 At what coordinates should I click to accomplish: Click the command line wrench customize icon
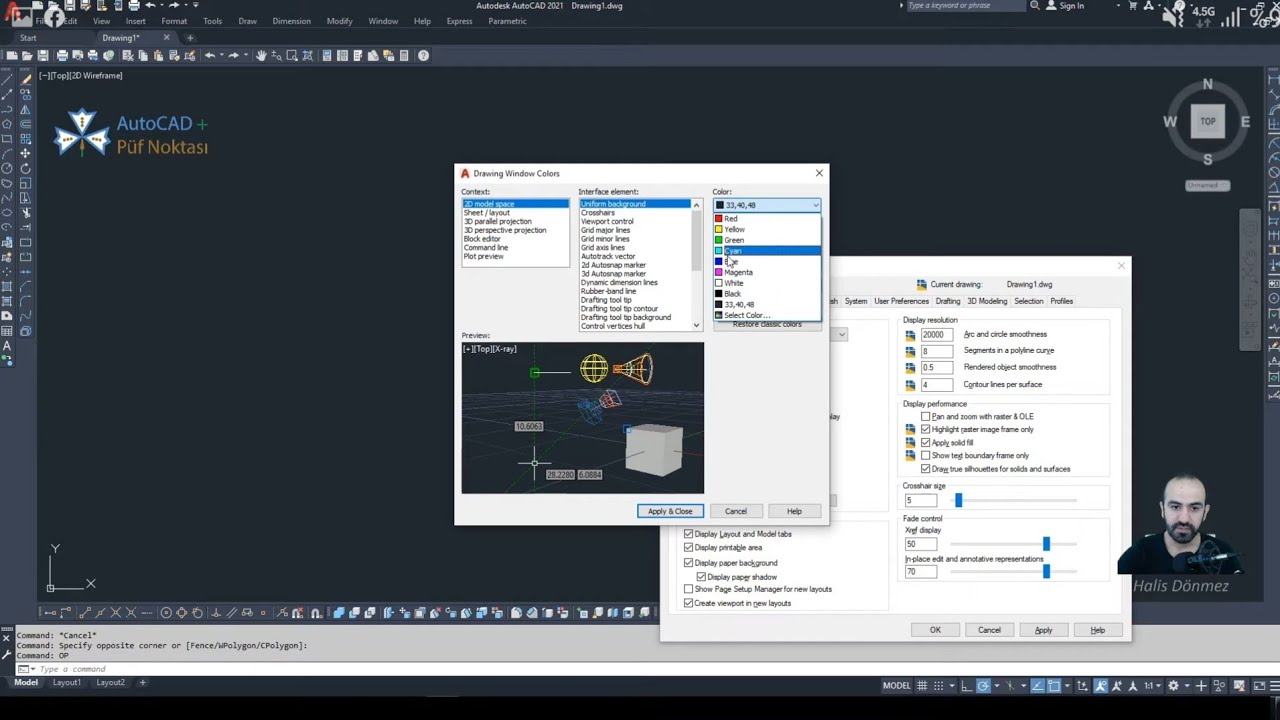(6, 654)
